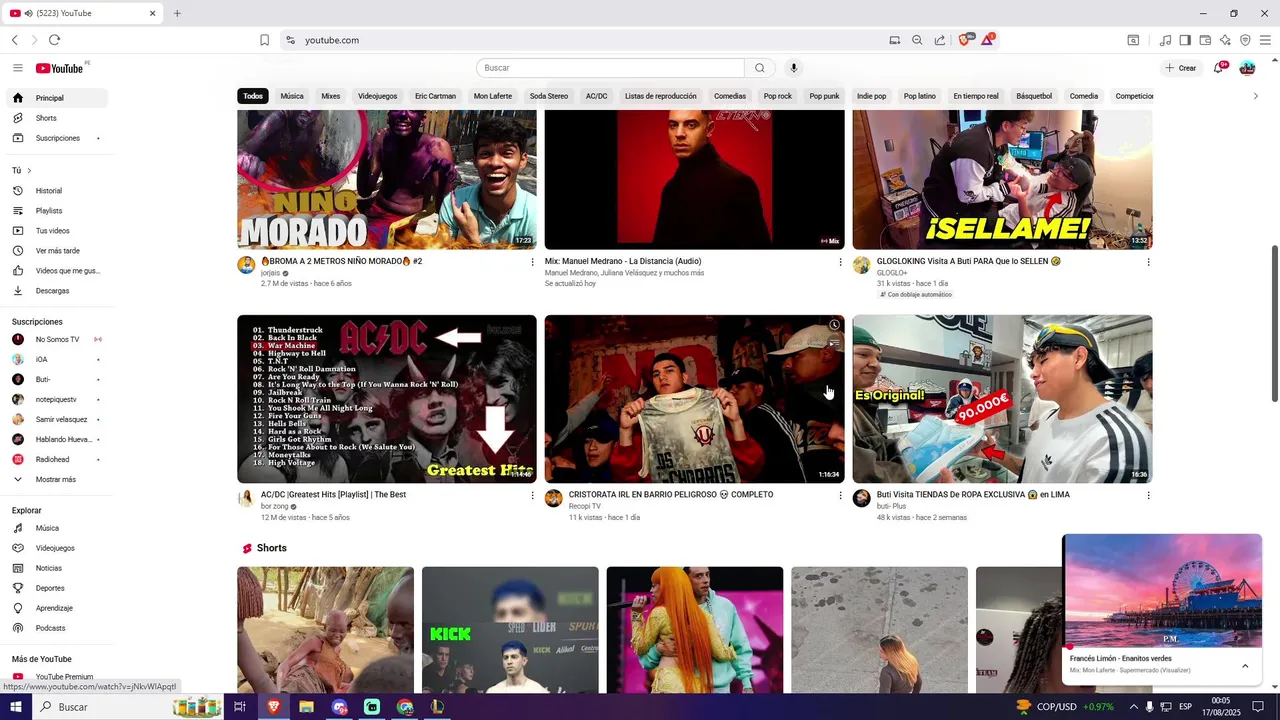Open the Buti Visita TIENDAS DE ROPA title
Image resolution: width=1280 pixels, height=720 pixels.
click(x=973, y=495)
